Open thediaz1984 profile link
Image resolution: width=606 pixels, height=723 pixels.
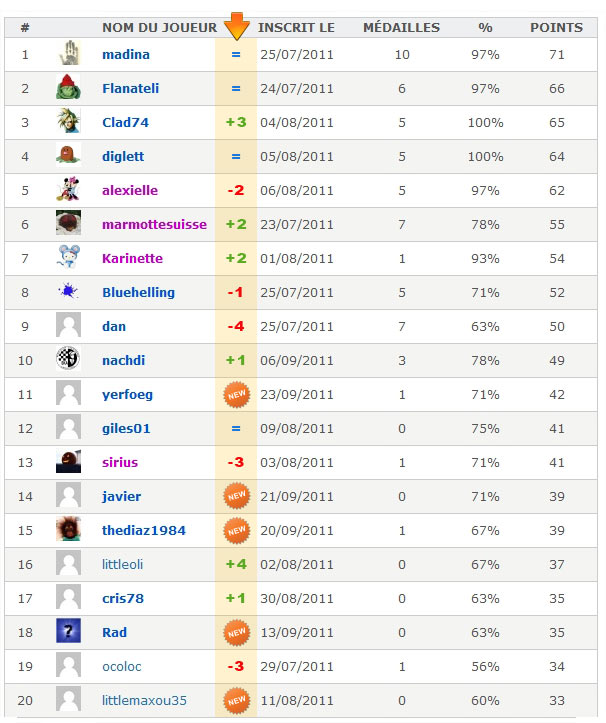(x=144, y=531)
